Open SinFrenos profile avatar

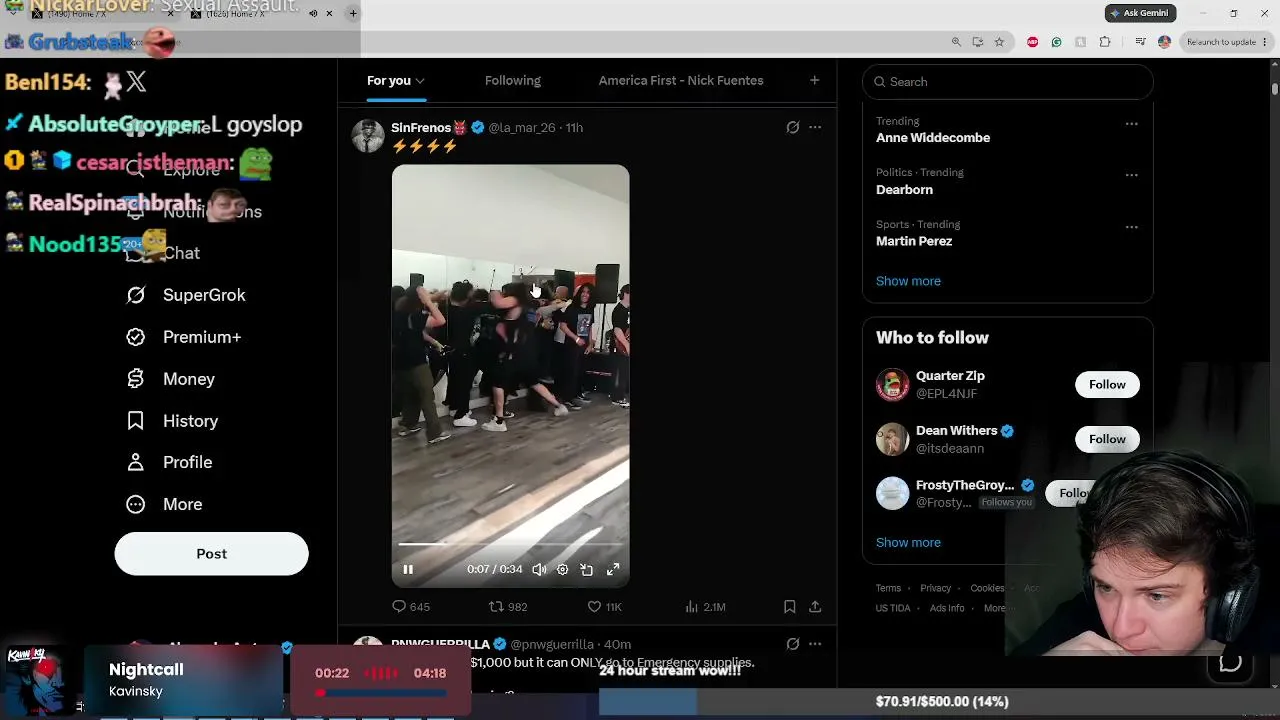368,136
